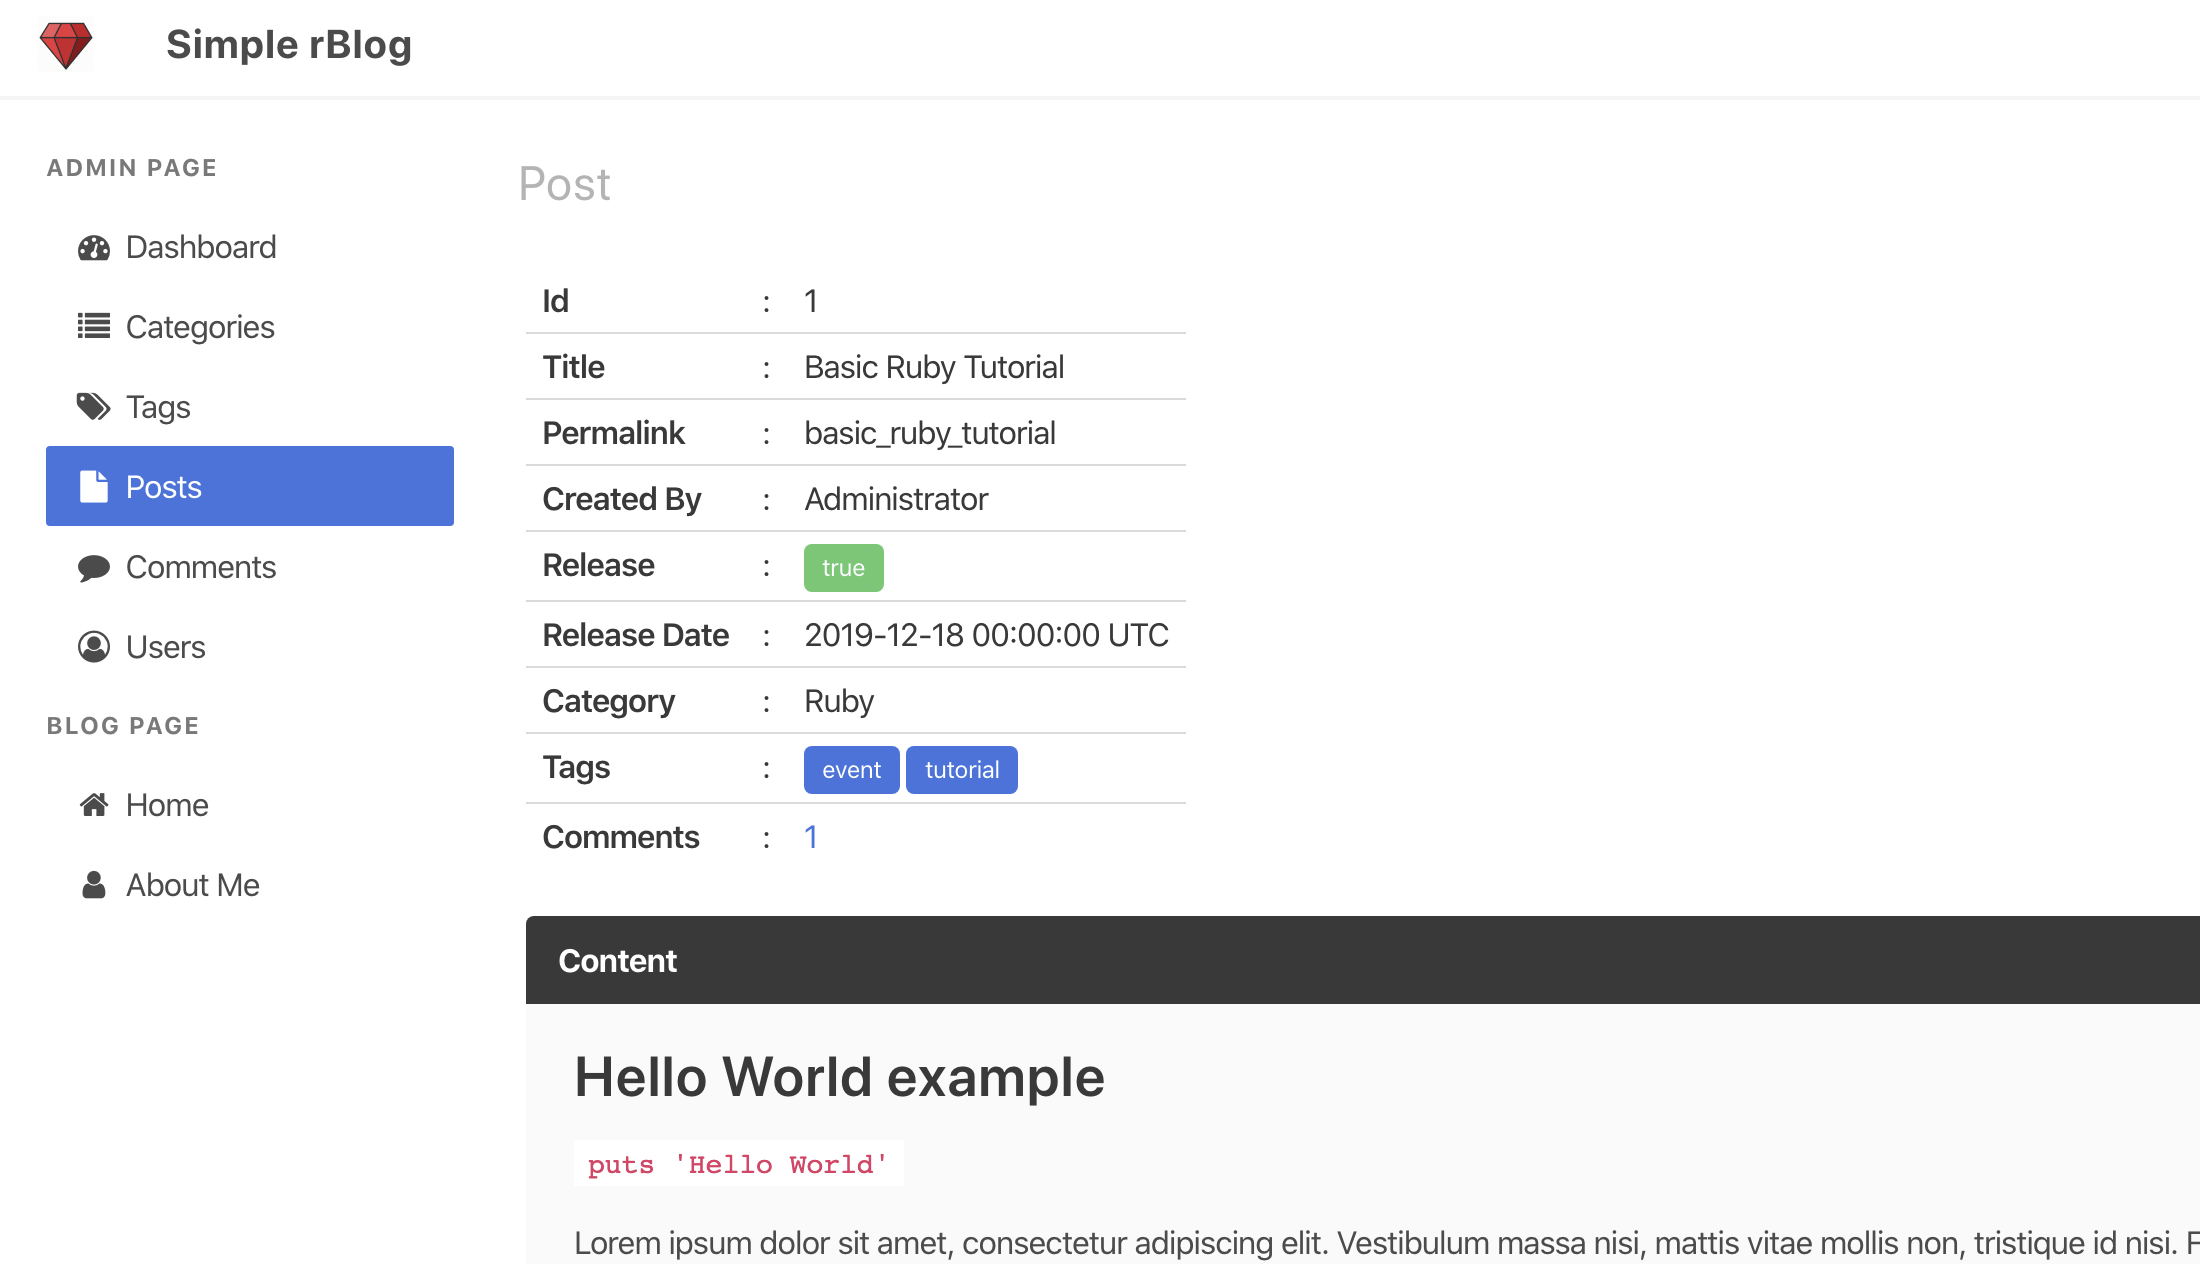Click the red ruby gem logo

pyautogui.click(x=66, y=45)
